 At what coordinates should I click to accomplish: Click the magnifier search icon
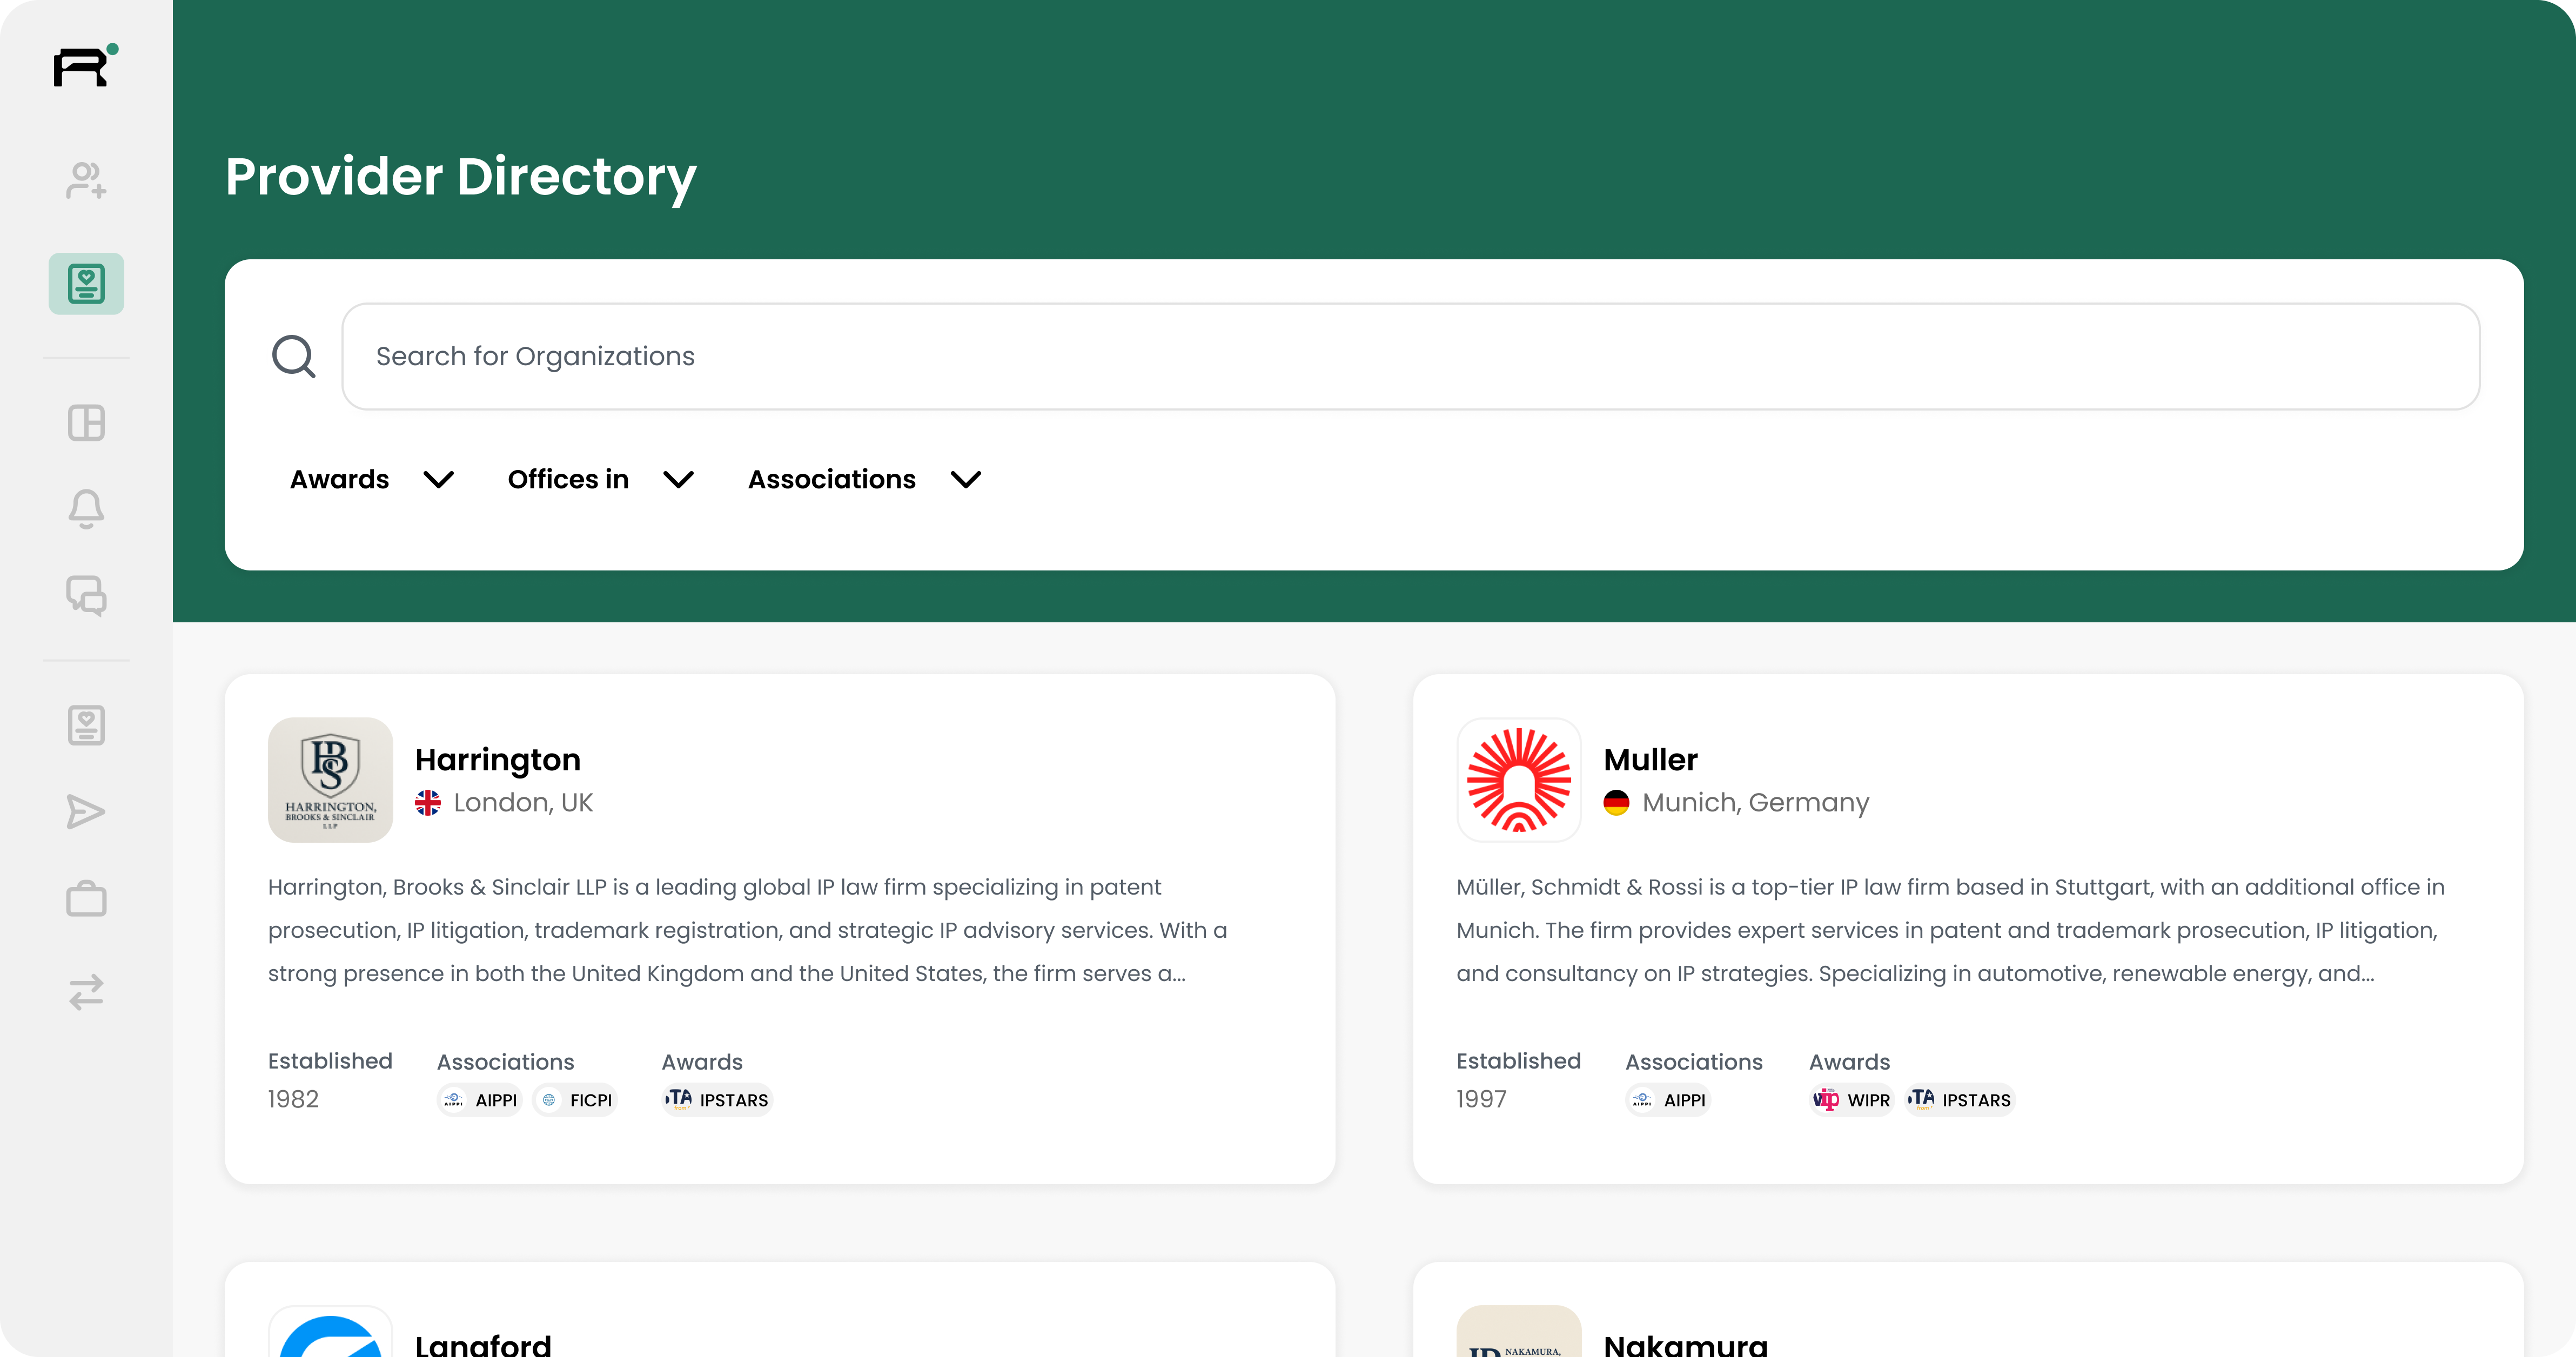(293, 356)
